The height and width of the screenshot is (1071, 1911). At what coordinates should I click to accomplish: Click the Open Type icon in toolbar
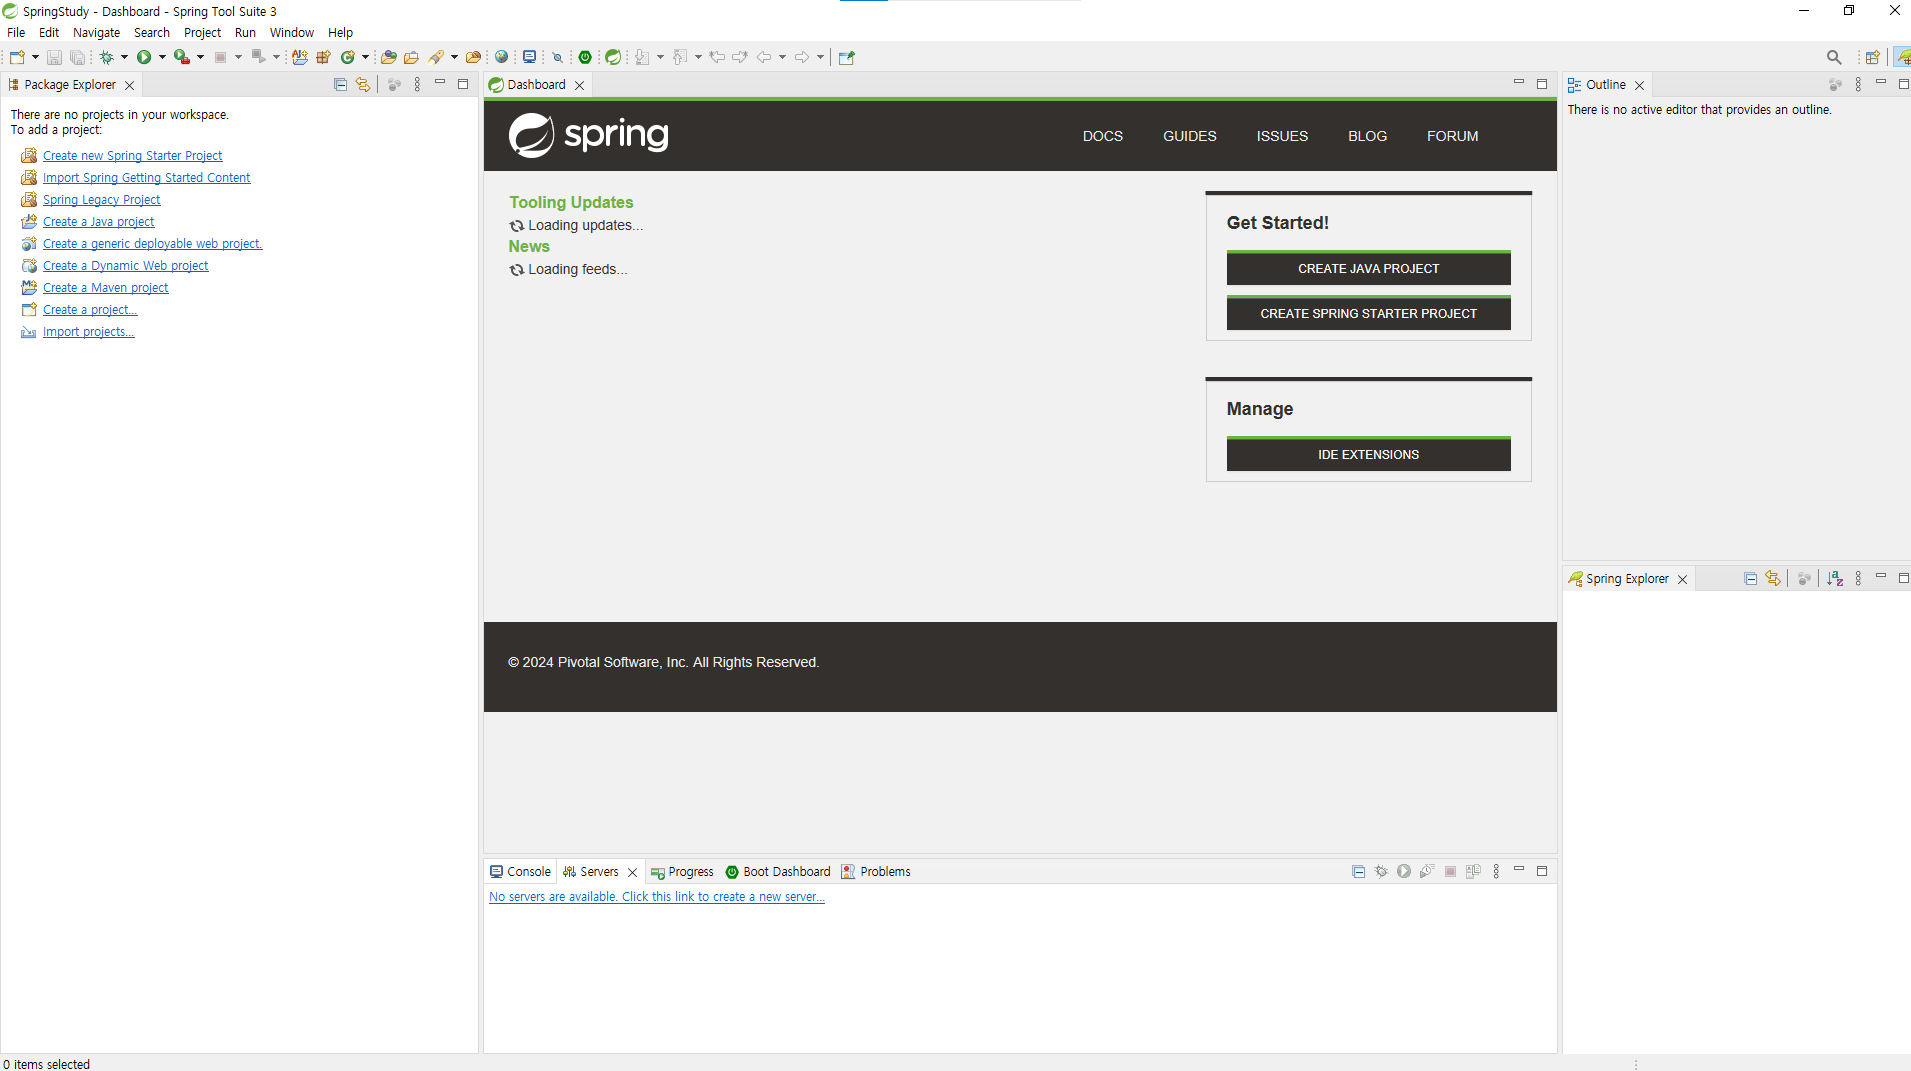[388, 57]
